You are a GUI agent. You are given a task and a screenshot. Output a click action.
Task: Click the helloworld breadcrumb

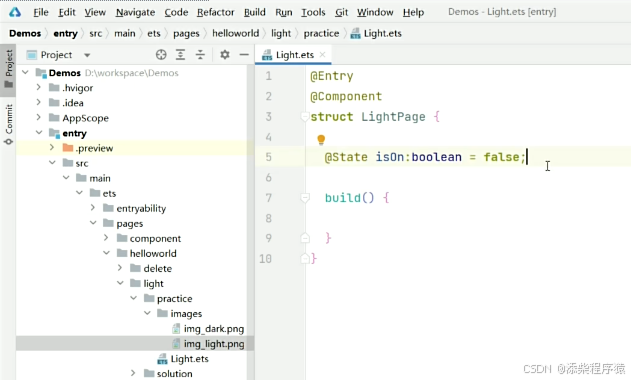(235, 33)
